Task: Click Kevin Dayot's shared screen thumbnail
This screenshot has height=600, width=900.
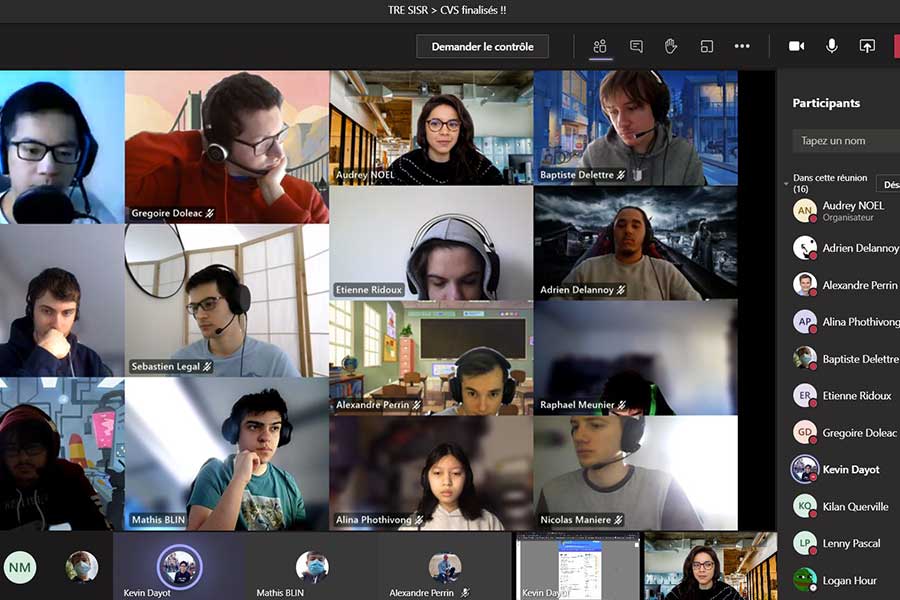Action: 578,566
